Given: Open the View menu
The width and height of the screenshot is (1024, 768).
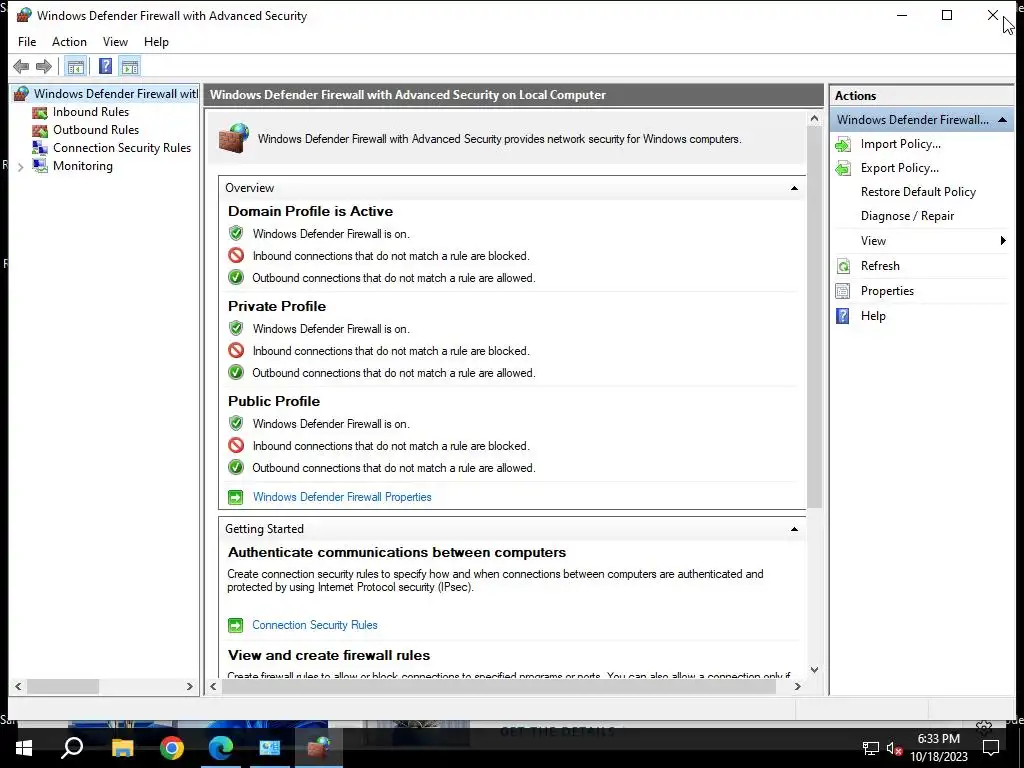Looking at the screenshot, I should coord(115,42).
